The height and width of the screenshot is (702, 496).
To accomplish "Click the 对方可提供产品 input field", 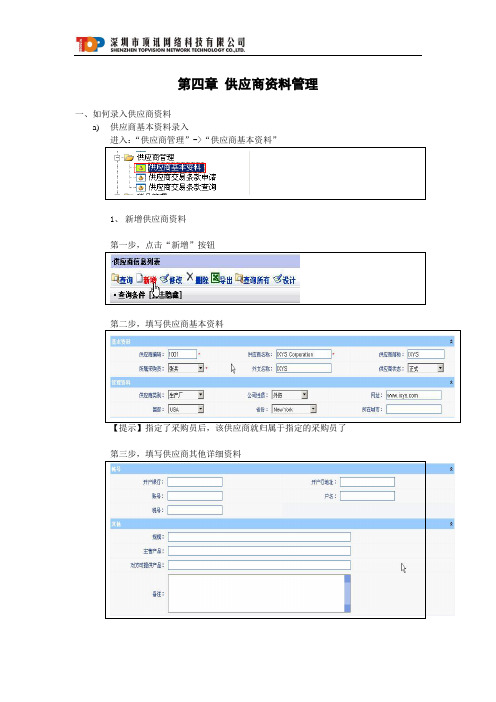I will coord(259,565).
